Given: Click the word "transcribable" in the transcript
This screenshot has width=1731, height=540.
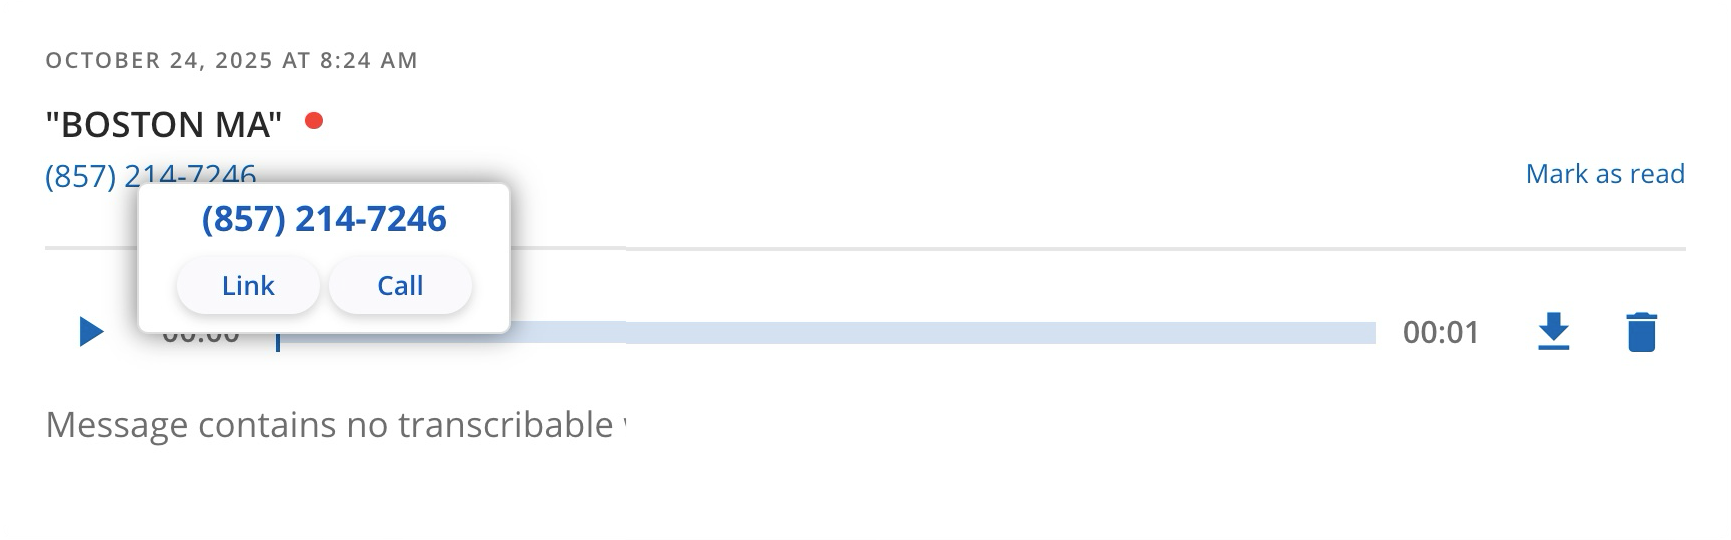Looking at the screenshot, I should [505, 425].
